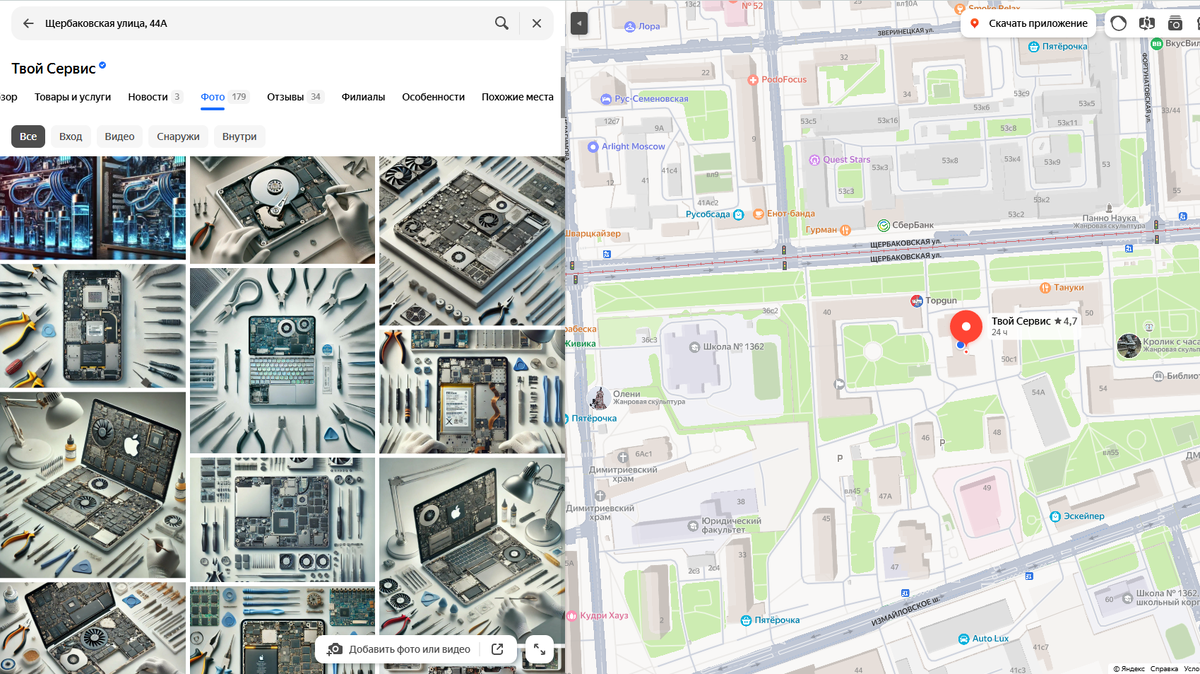Screen dimensions: 1200x674
Task: Clear the search with the X icon
Action: click(x=536, y=23)
